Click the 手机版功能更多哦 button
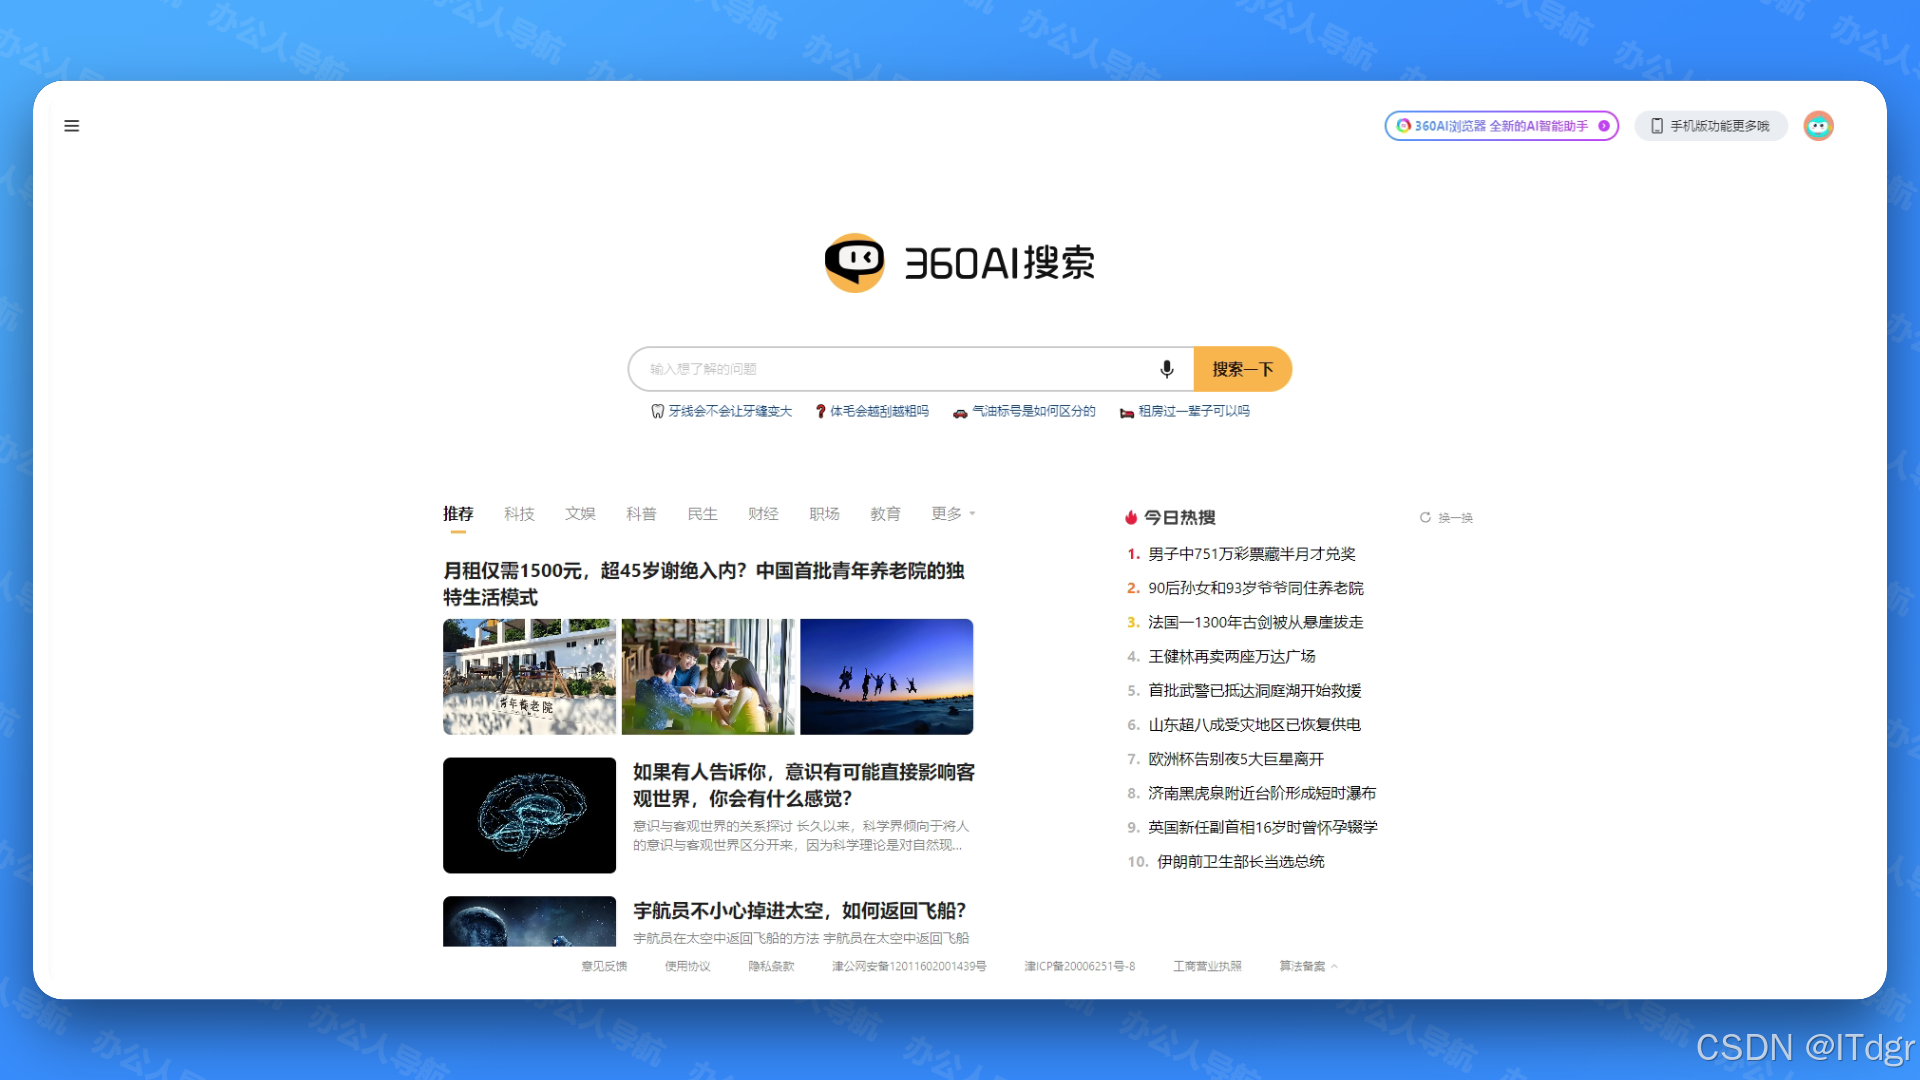The width and height of the screenshot is (1920, 1080). 1711,126
